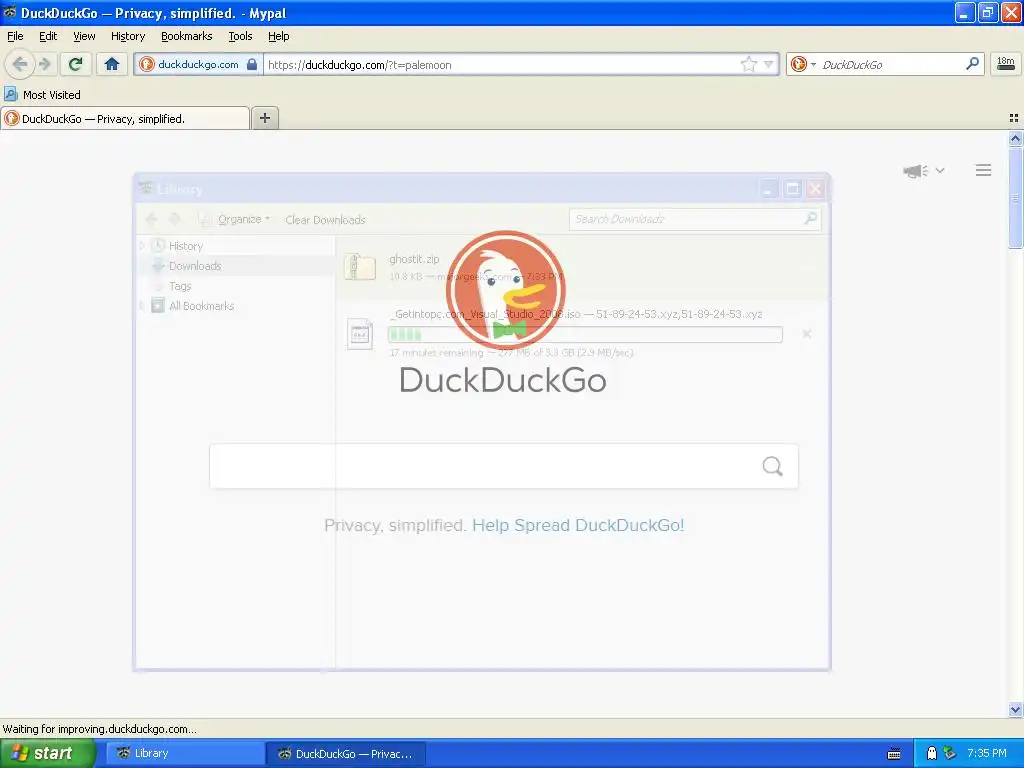Open the Help menu

pos(278,36)
